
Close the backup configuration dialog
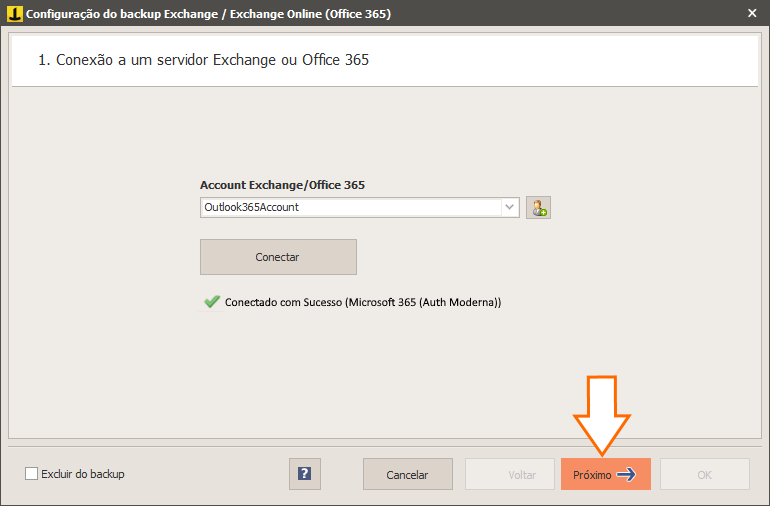coord(752,13)
